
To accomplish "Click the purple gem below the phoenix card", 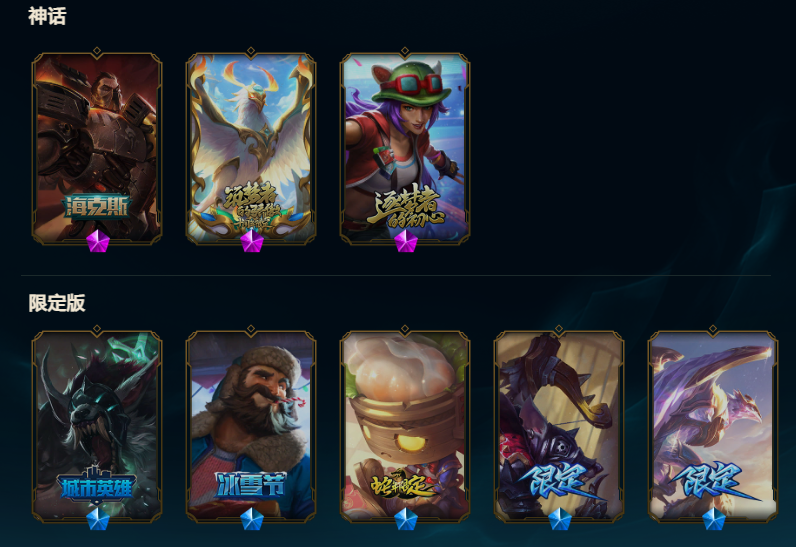I will [x=252, y=241].
